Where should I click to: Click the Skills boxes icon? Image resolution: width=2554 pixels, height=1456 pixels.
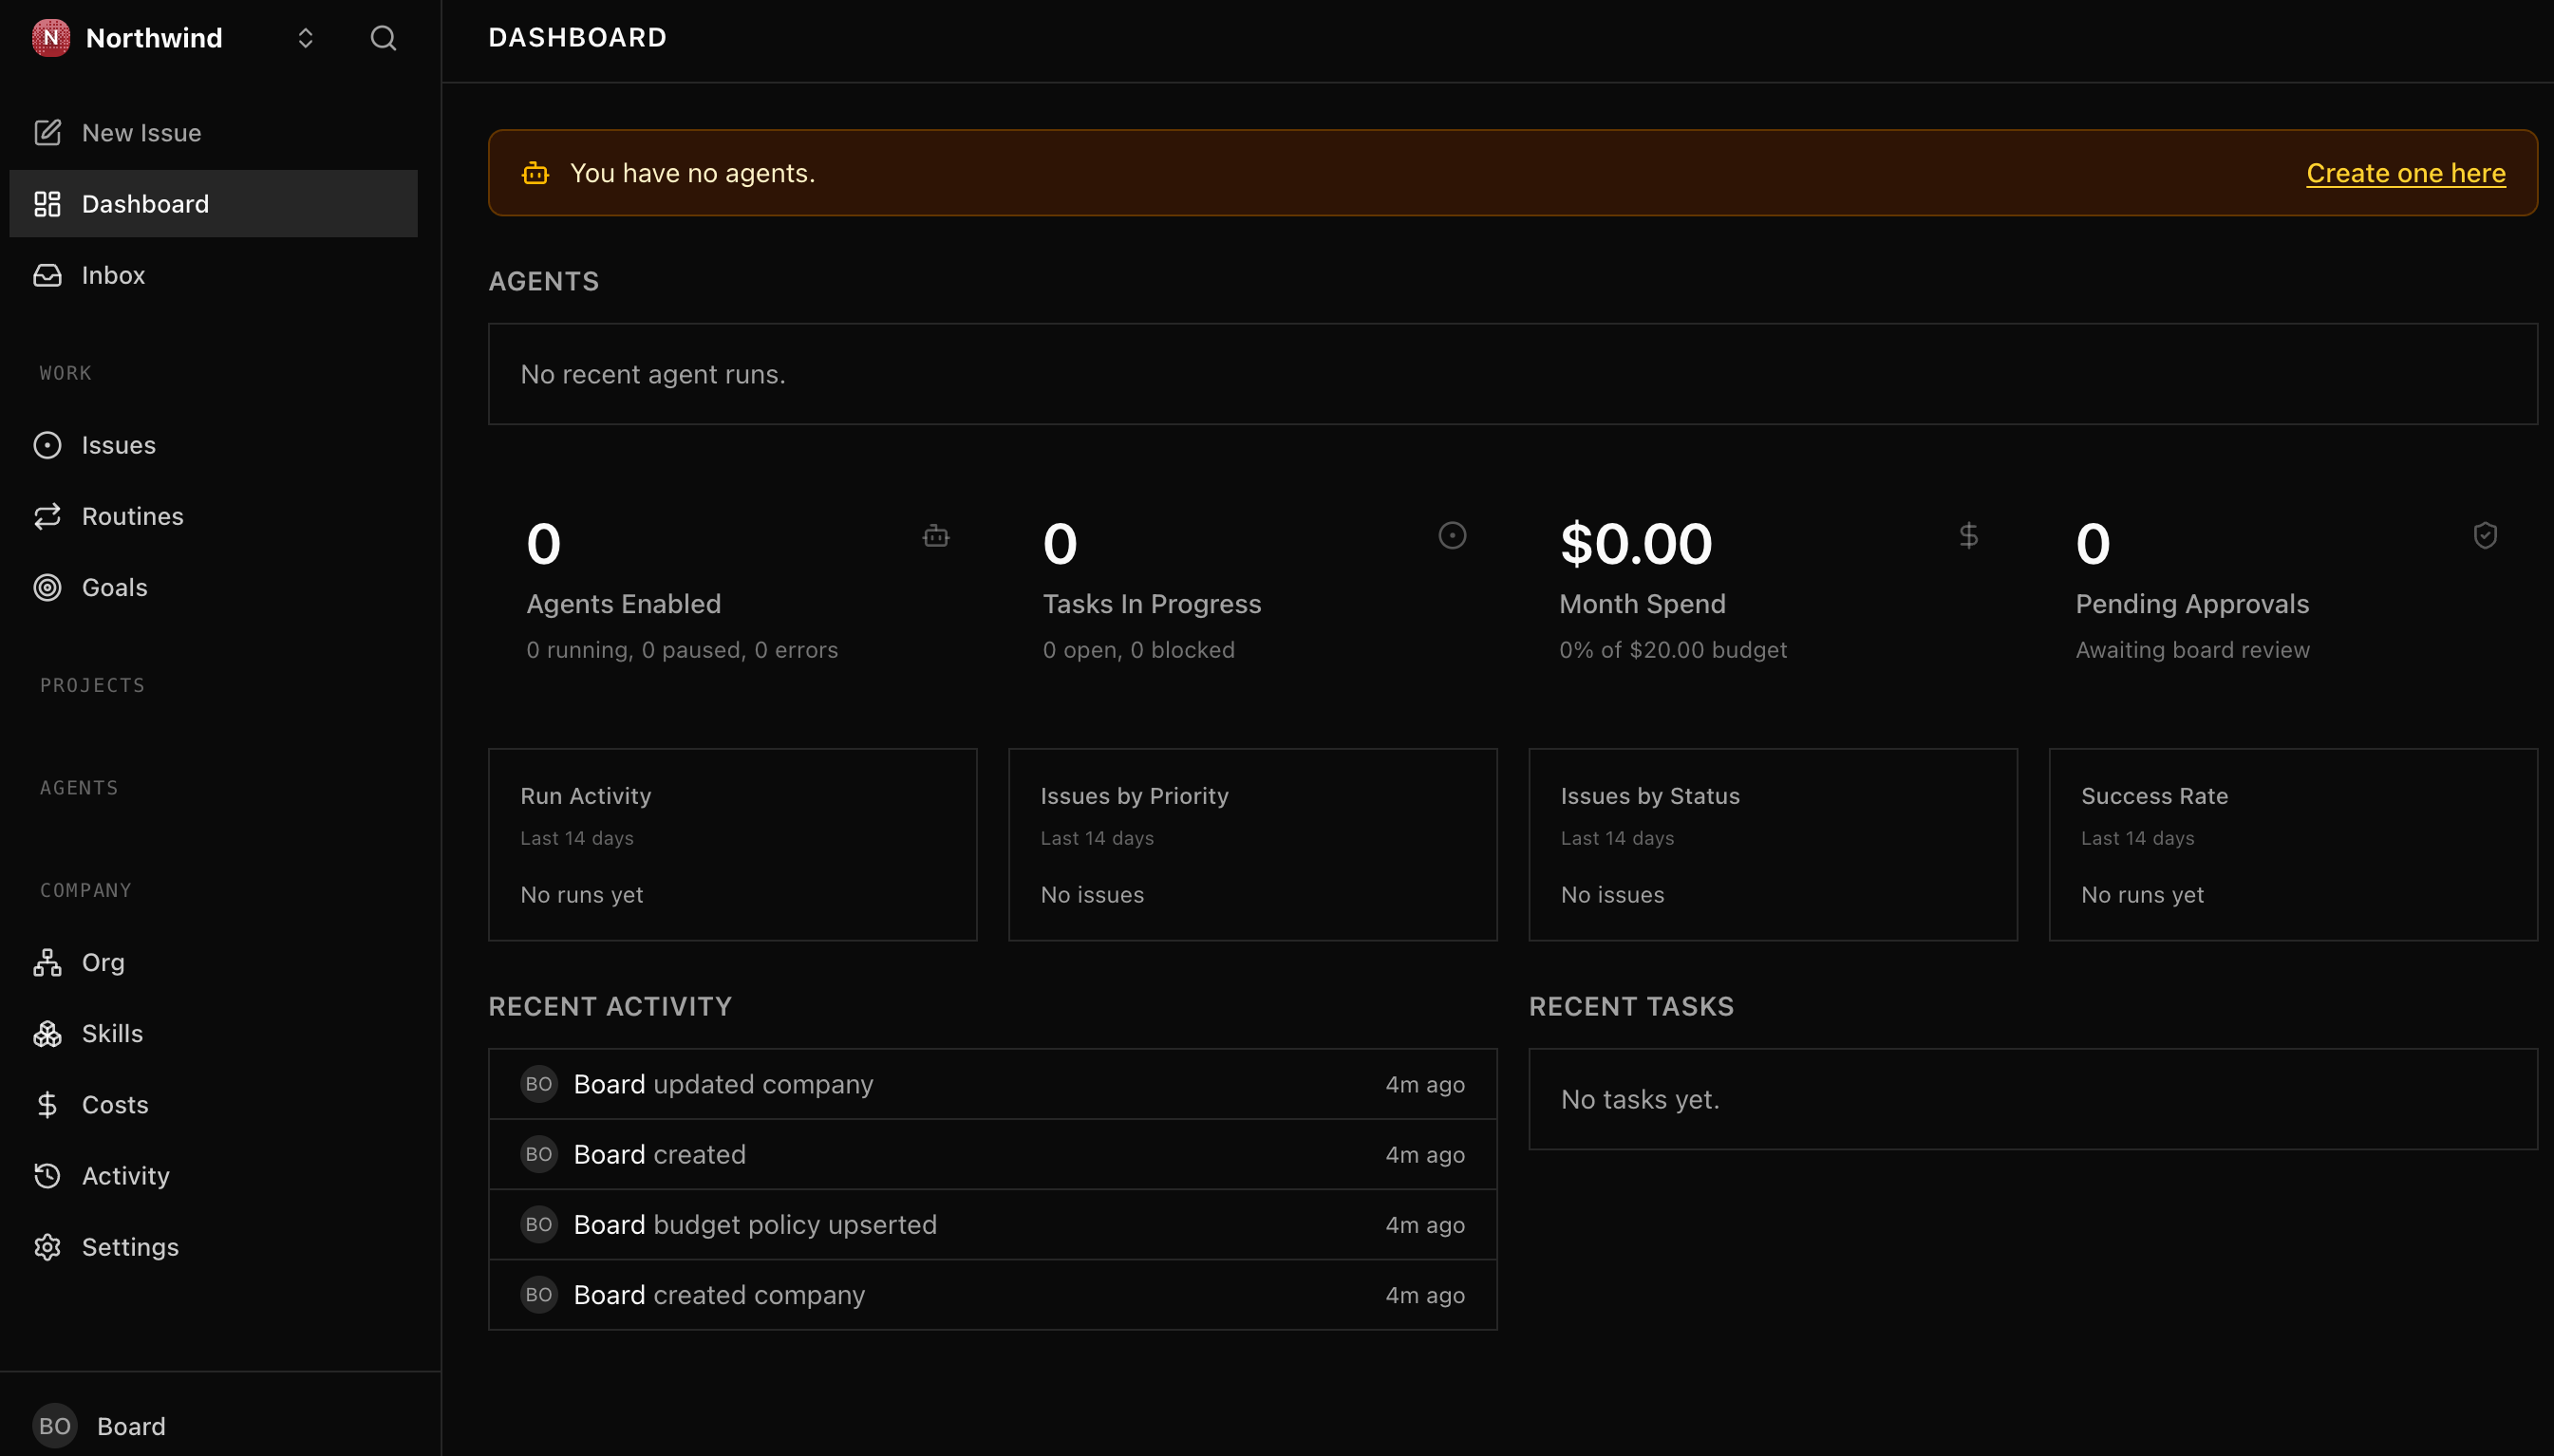(x=47, y=1033)
